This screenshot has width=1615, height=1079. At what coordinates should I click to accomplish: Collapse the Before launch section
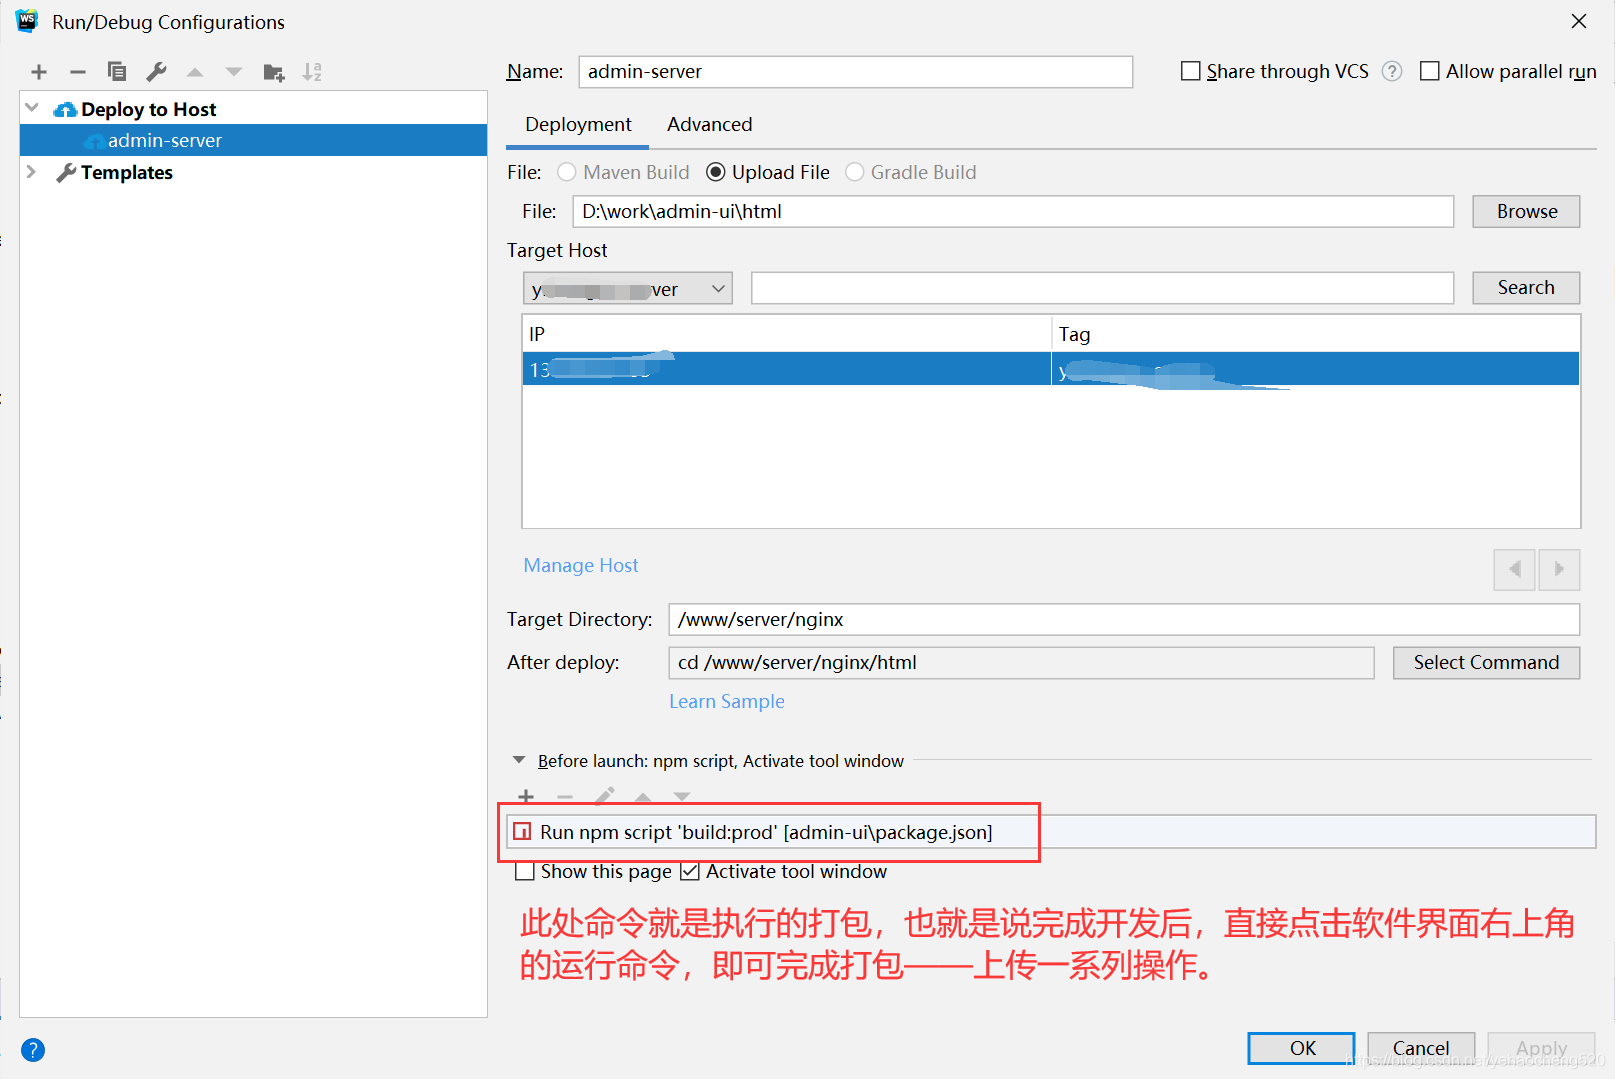point(519,760)
